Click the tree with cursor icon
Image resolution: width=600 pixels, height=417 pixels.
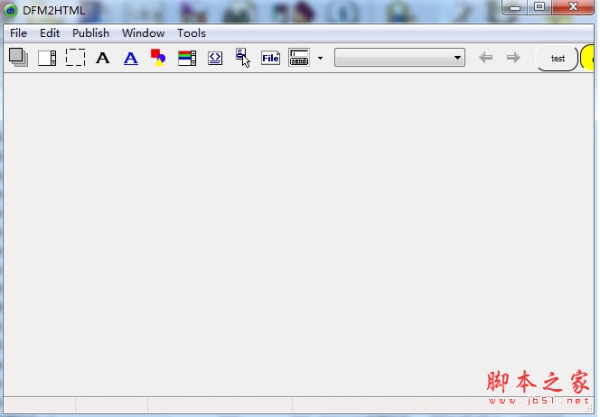point(242,58)
